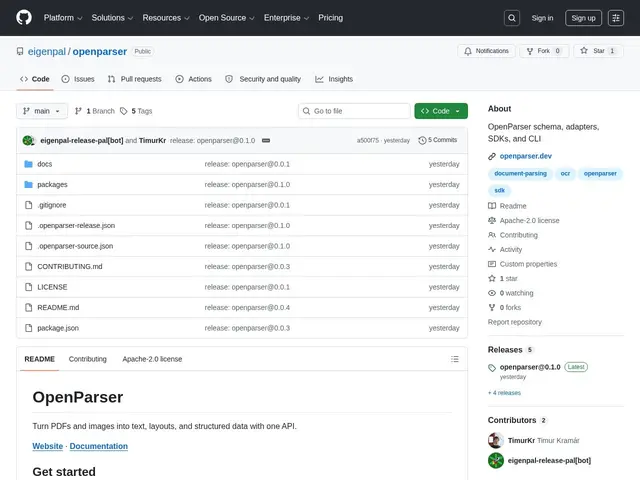Click the license scale icon in About
Viewport: 640px width, 480px height.
pos(492,220)
